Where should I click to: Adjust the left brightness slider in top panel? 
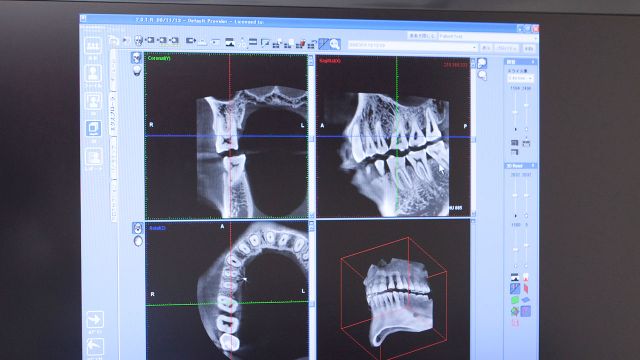[515, 112]
